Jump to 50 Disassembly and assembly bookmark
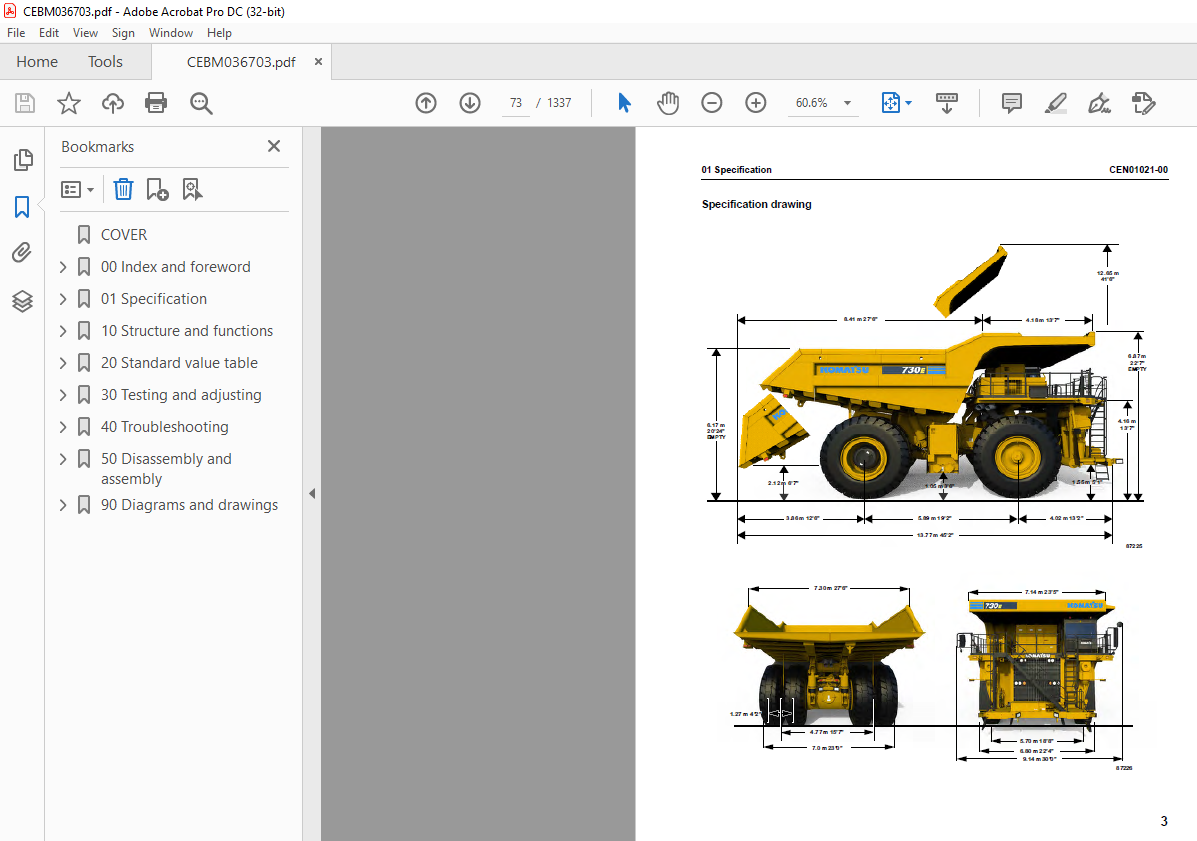This screenshot has width=1197, height=841. click(x=166, y=469)
